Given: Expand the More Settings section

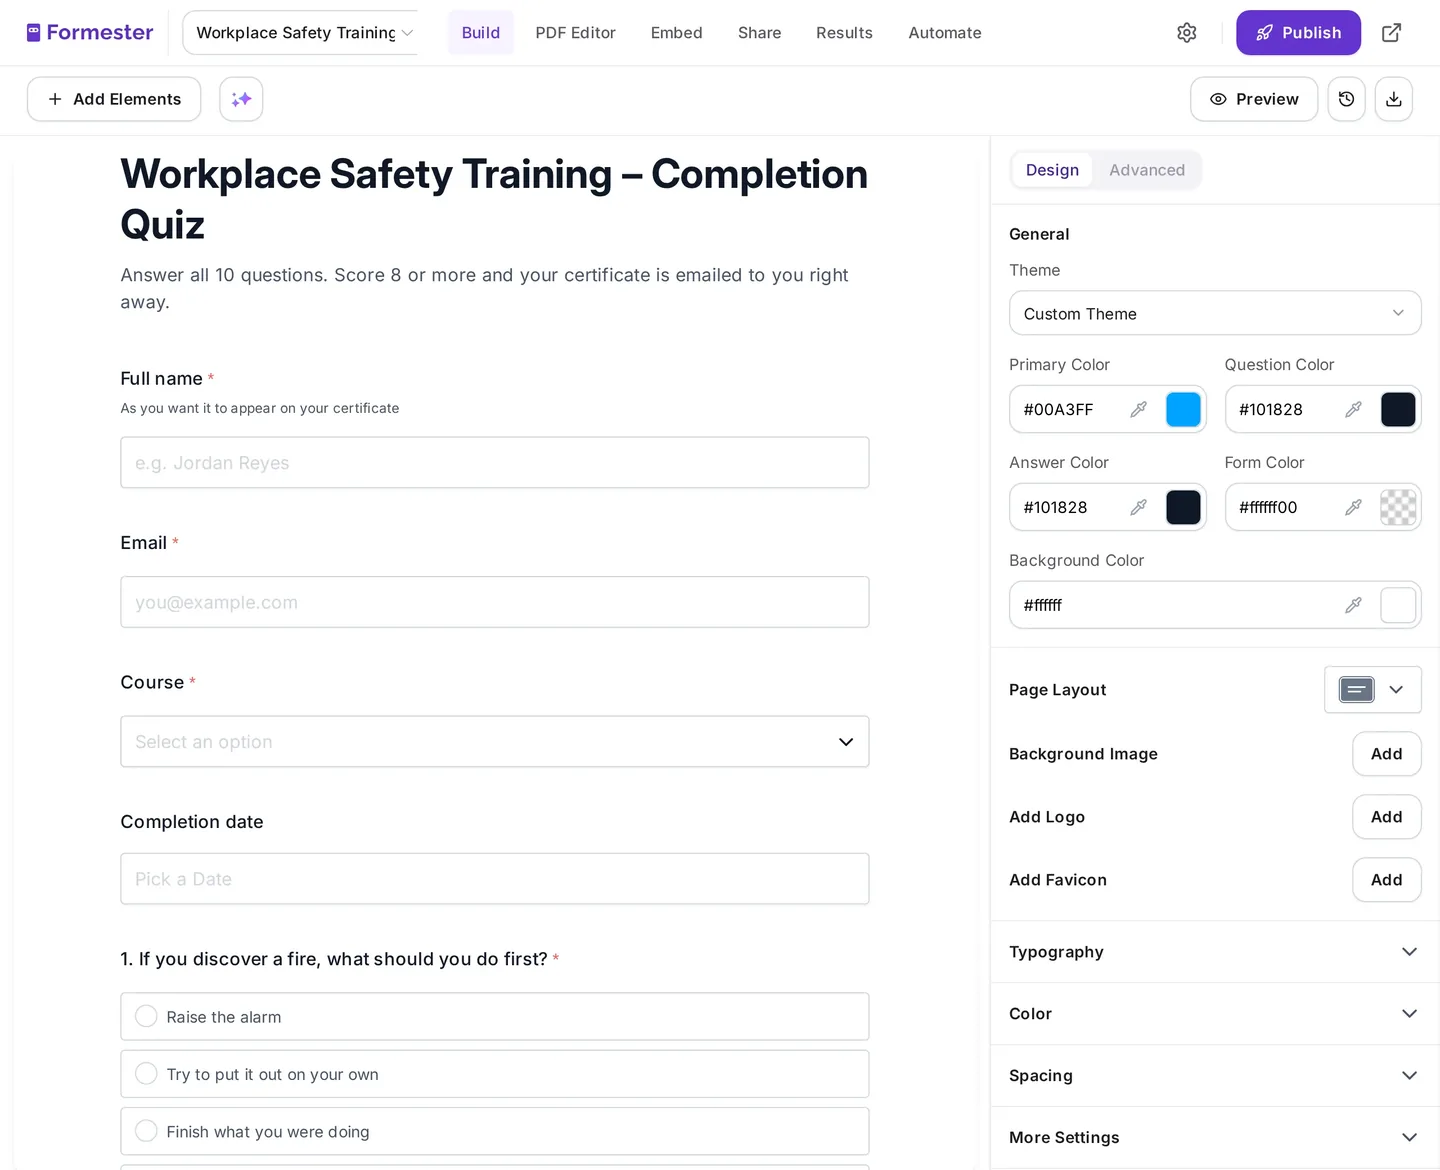Looking at the screenshot, I should [x=1215, y=1138].
